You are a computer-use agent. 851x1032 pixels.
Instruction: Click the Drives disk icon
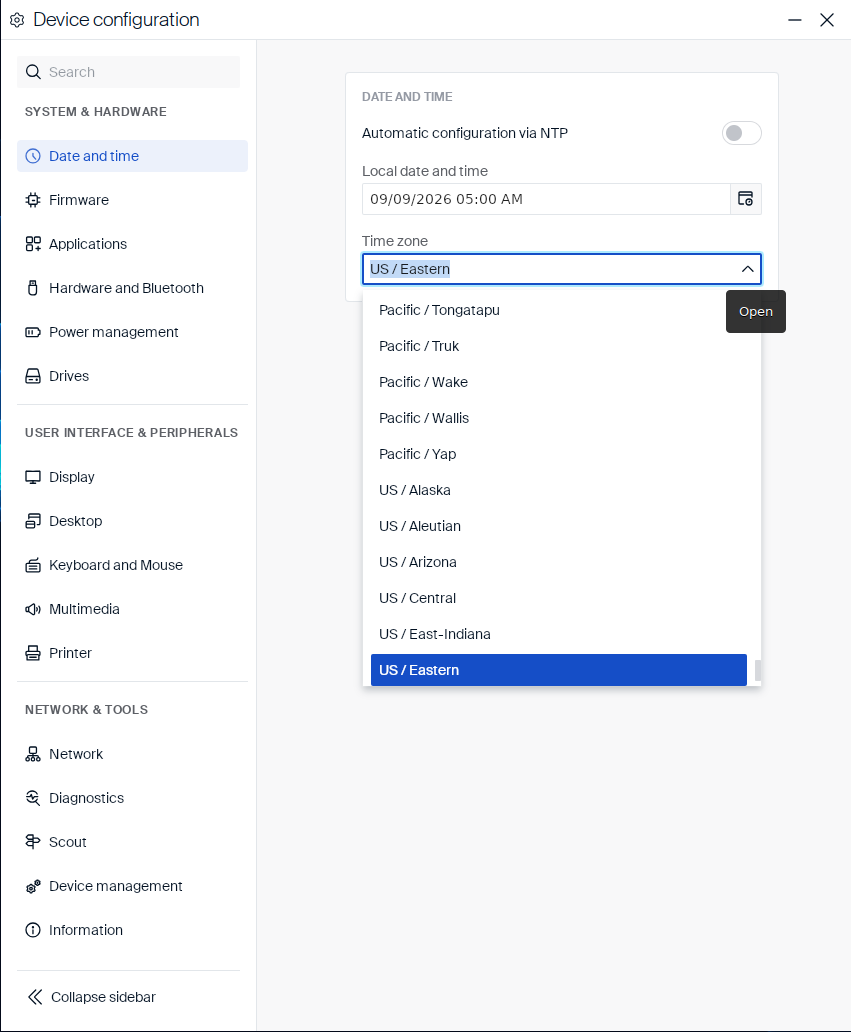[33, 376]
